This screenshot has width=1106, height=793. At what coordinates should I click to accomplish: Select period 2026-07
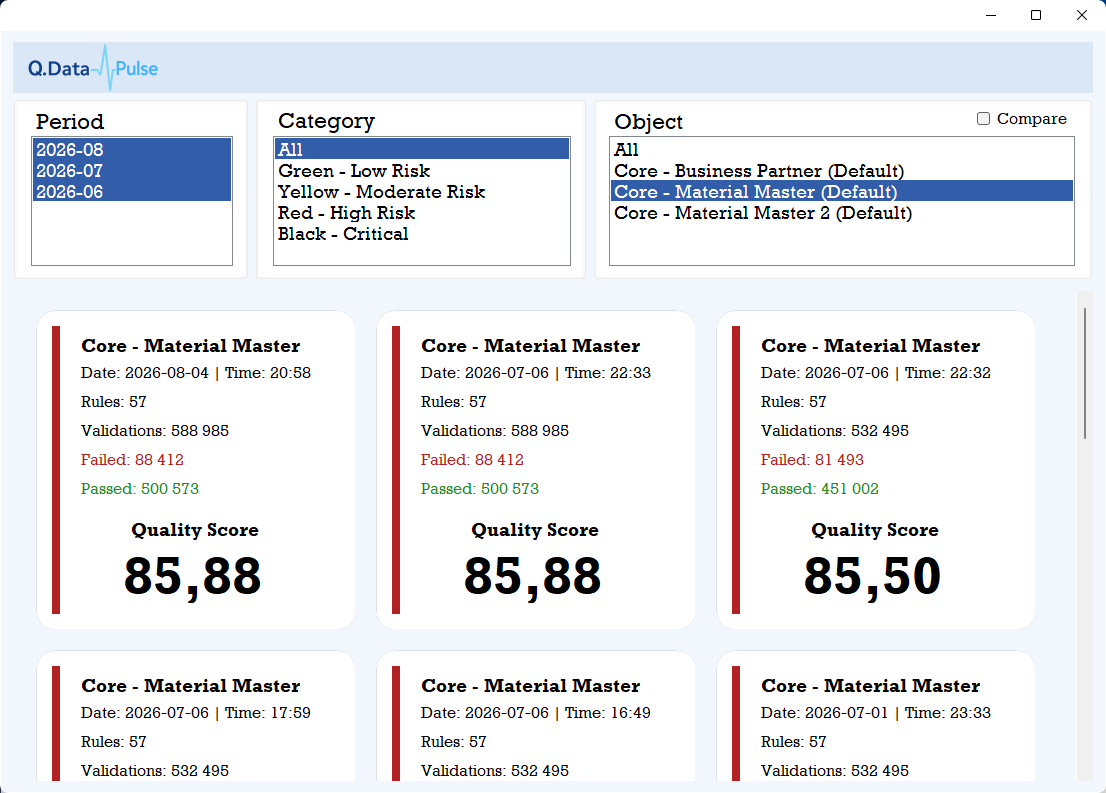click(132, 171)
